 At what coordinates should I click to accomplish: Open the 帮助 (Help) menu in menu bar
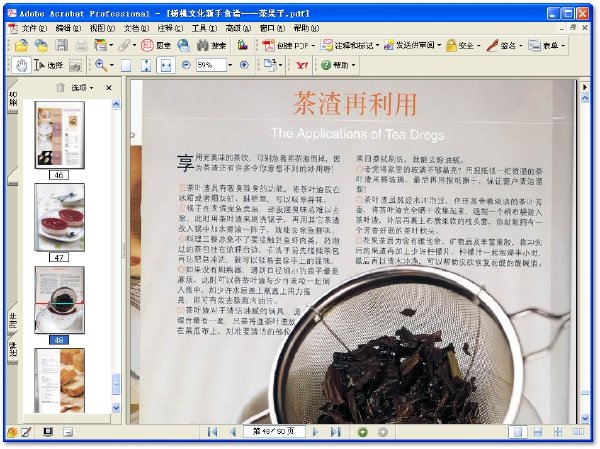[x=306, y=28]
